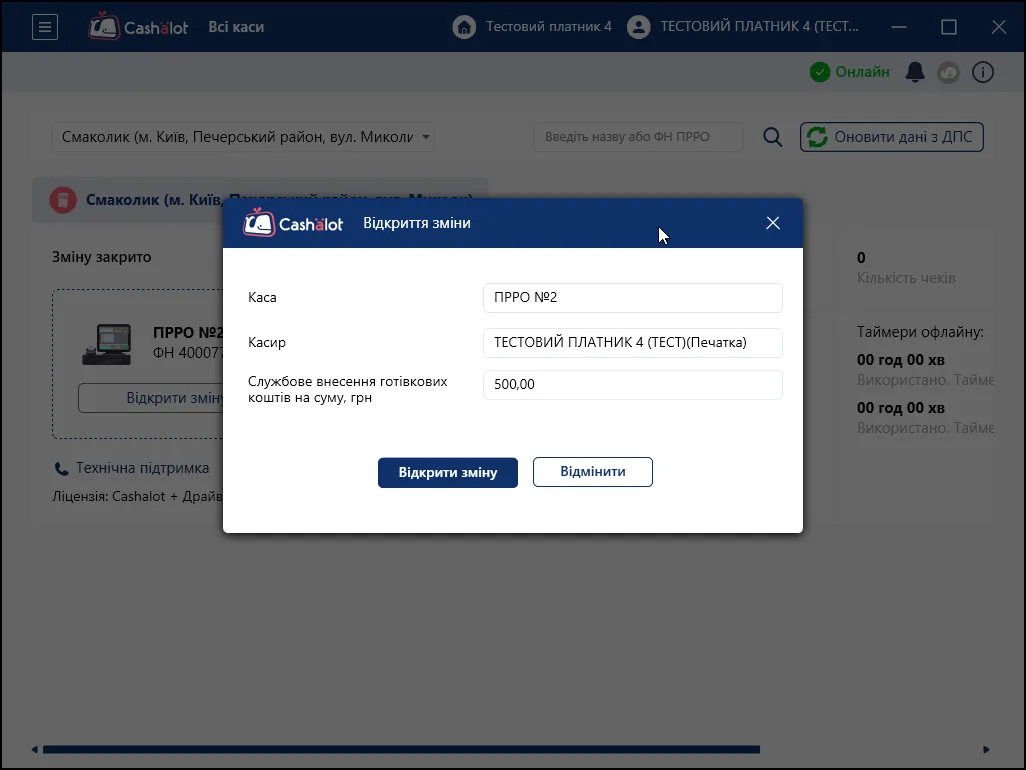Maximize the Cashalot window

pyautogui.click(x=949, y=27)
